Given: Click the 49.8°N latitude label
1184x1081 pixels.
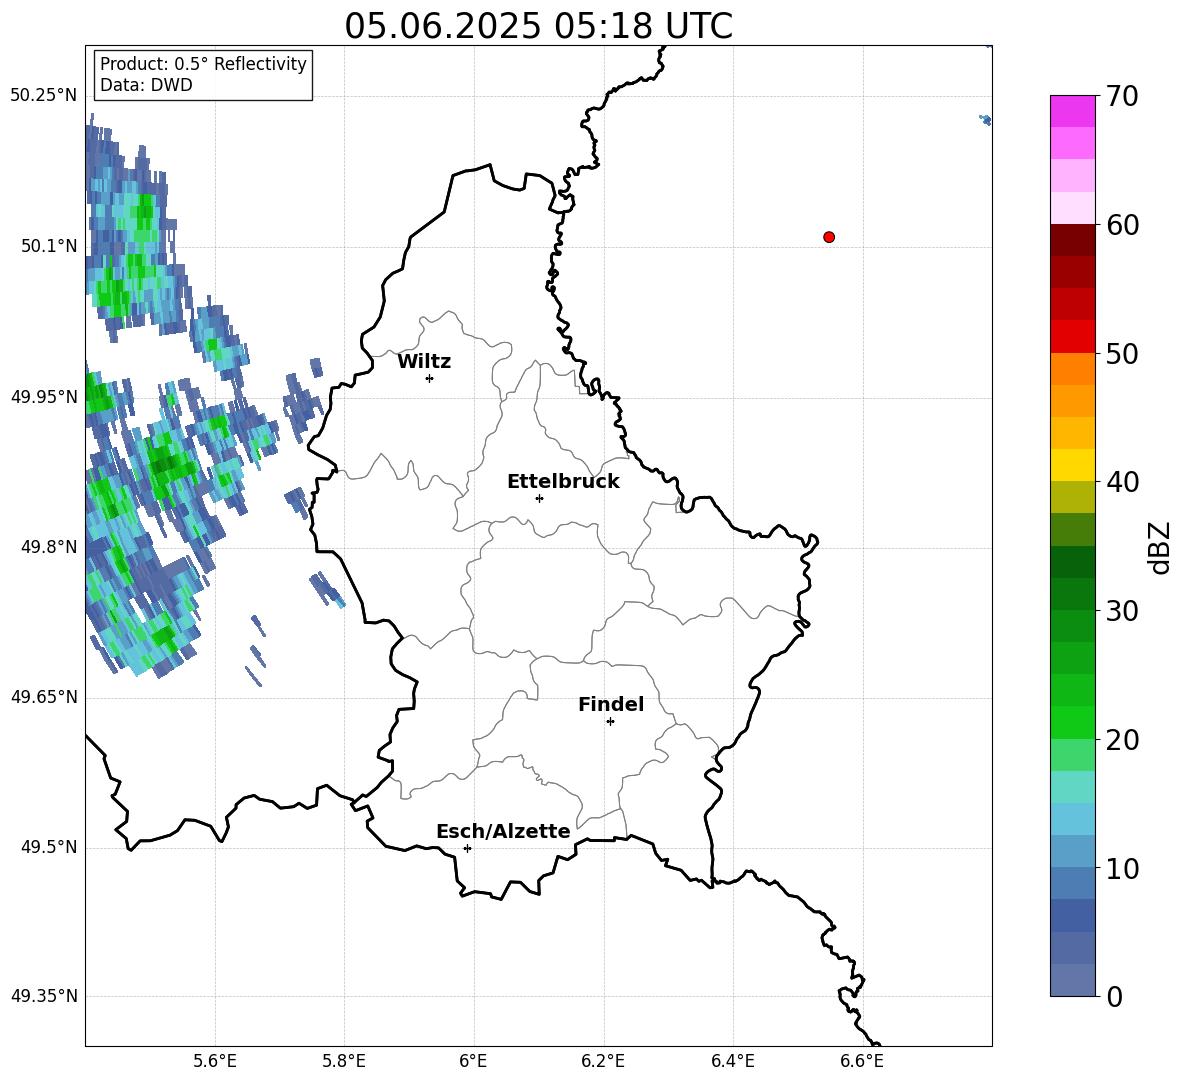Looking at the screenshot, I should [49, 547].
